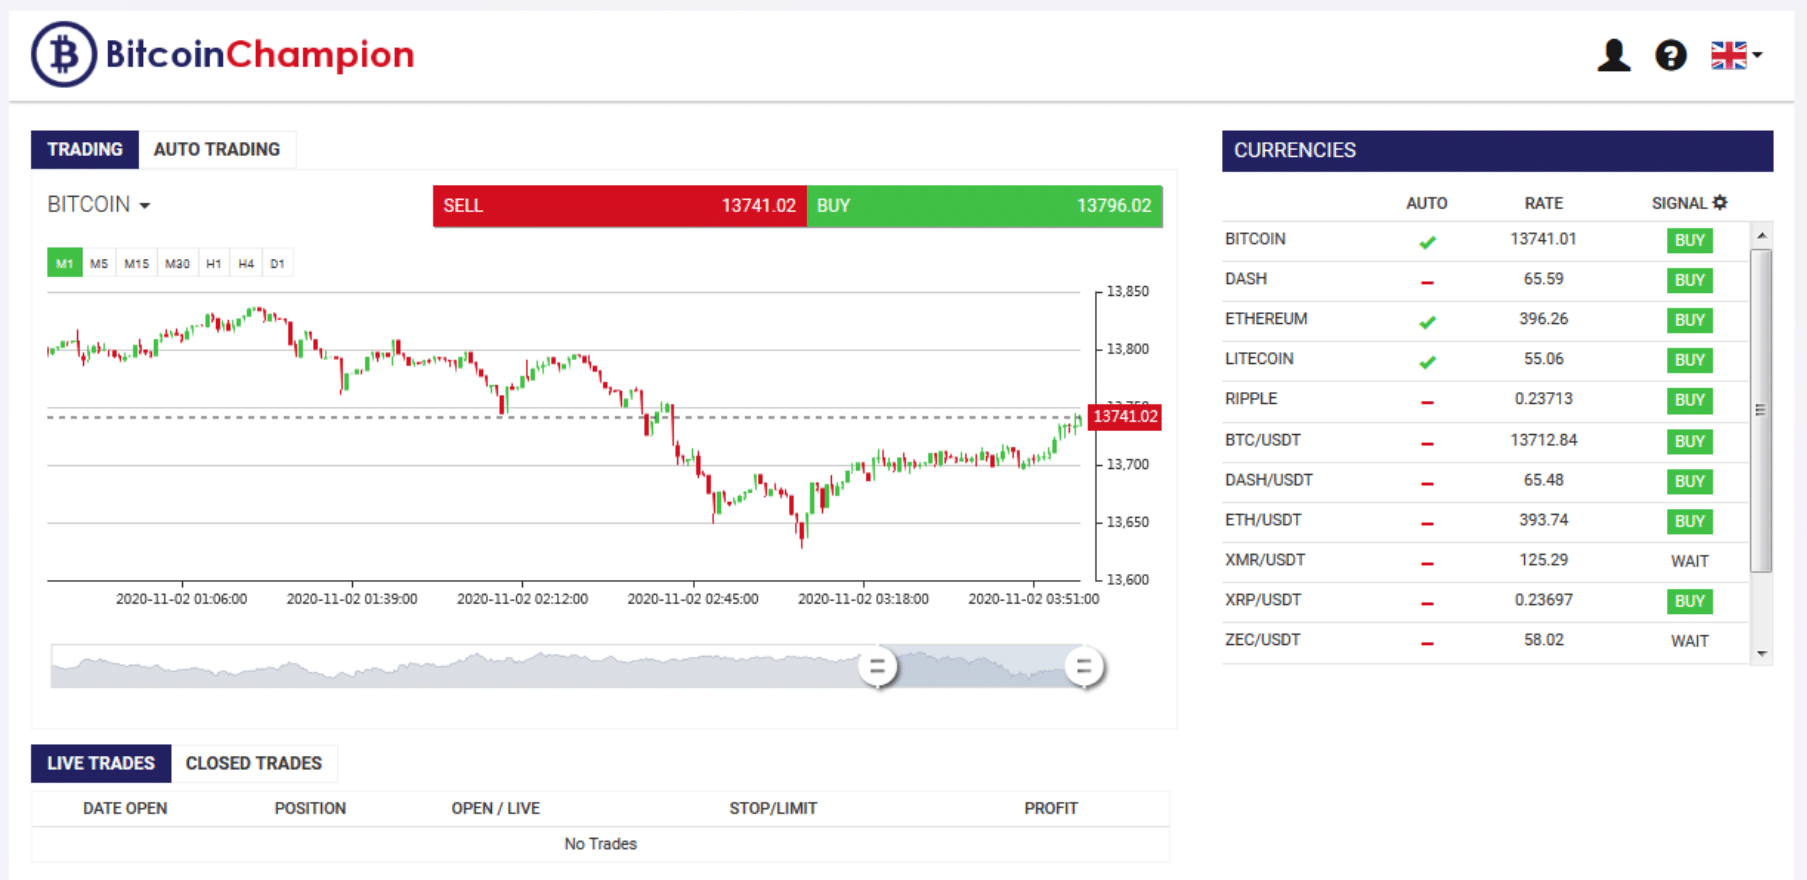
Task: Toggle auto trading checkmark for ETHEREUM
Action: click(1427, 322)
